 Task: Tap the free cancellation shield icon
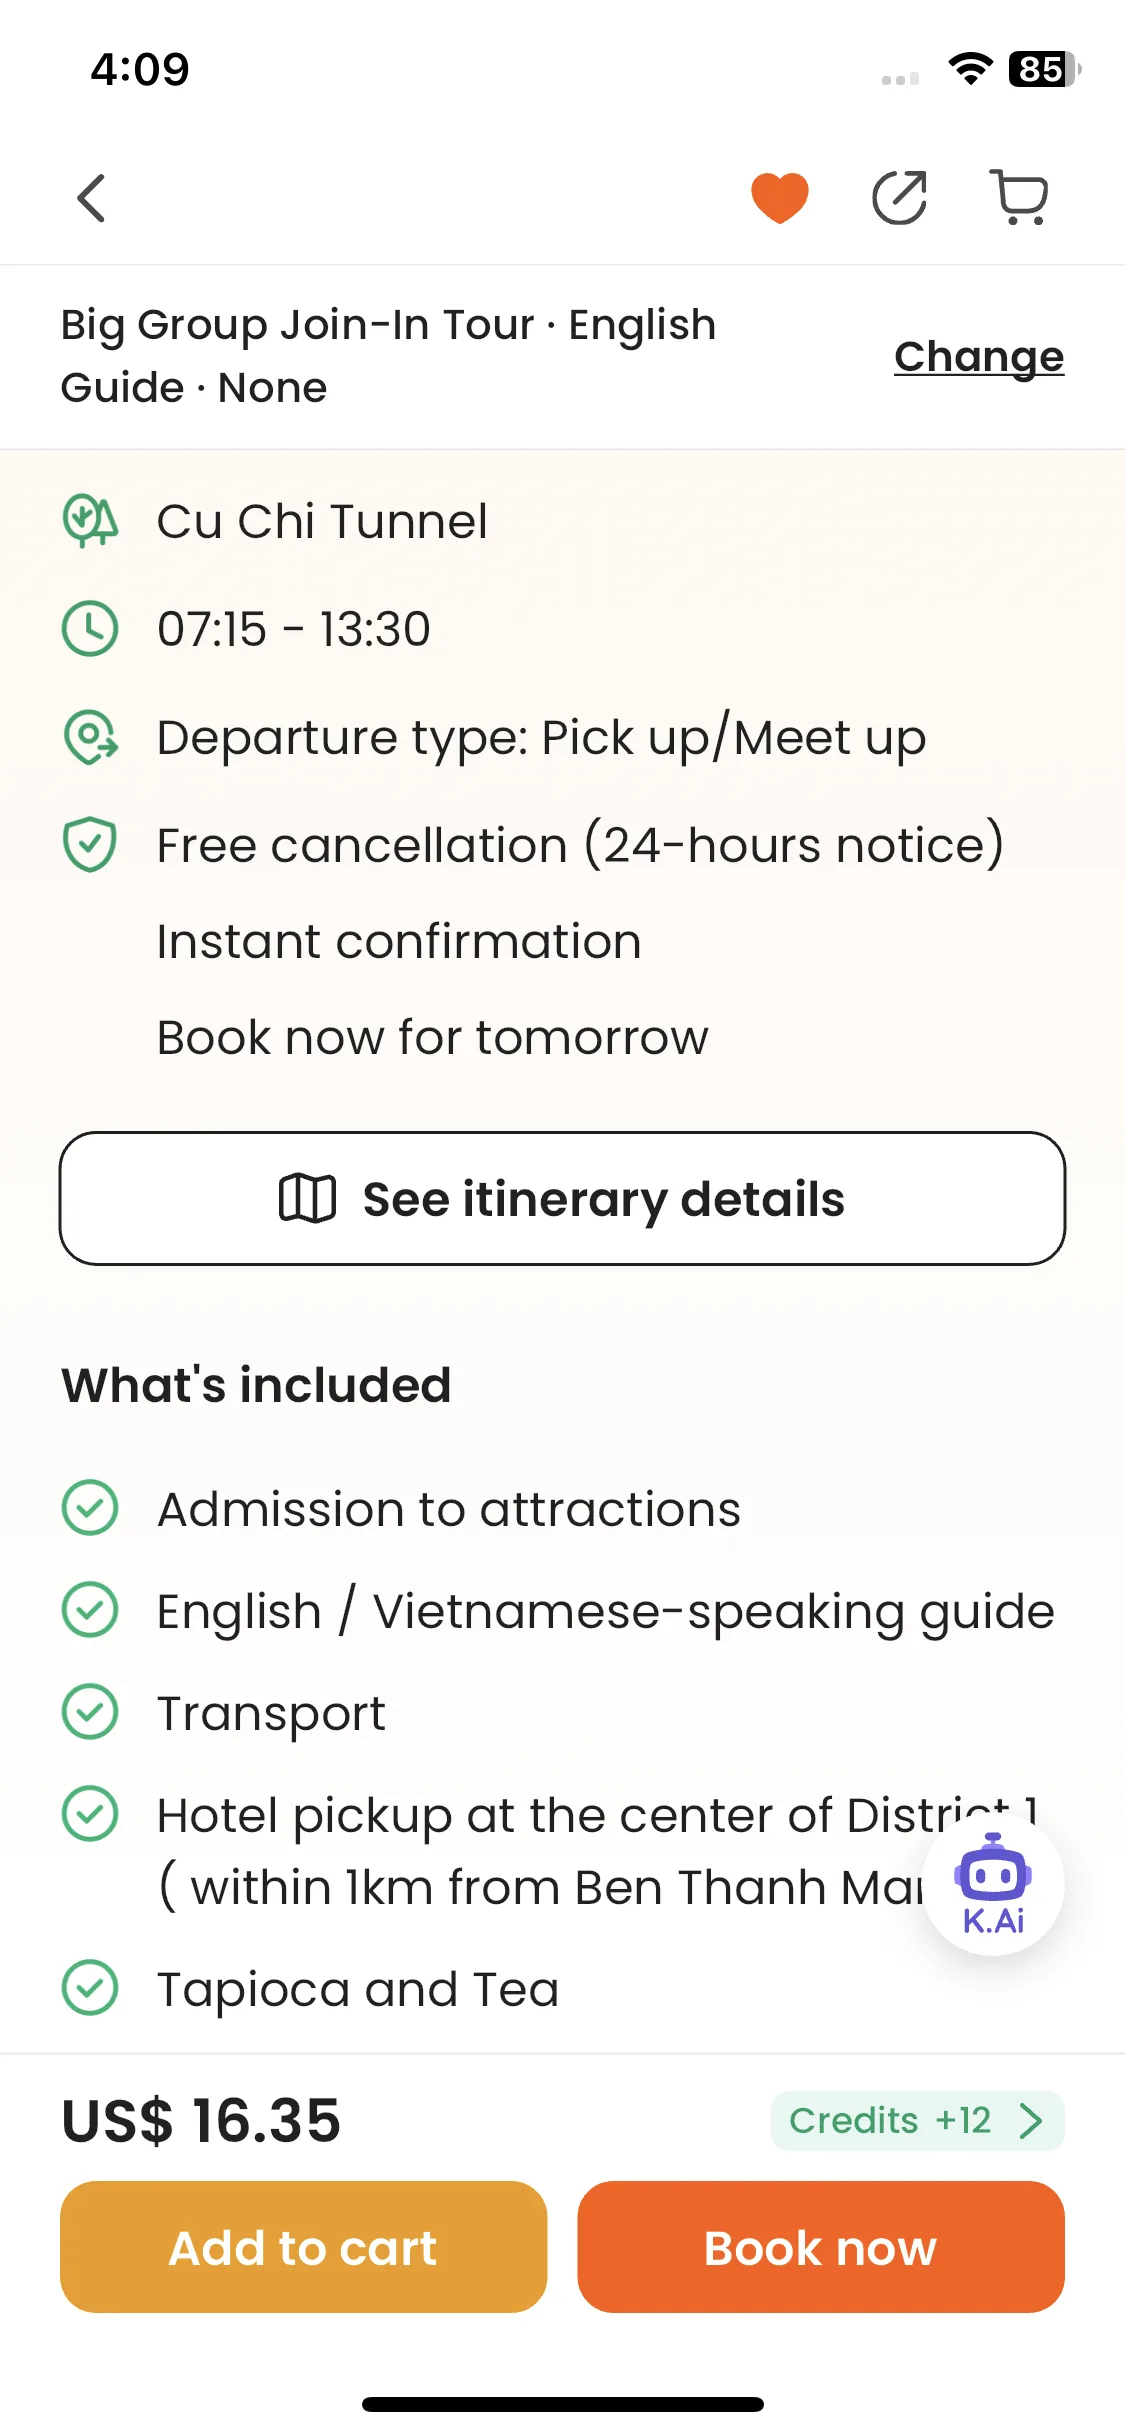point(90,845)
